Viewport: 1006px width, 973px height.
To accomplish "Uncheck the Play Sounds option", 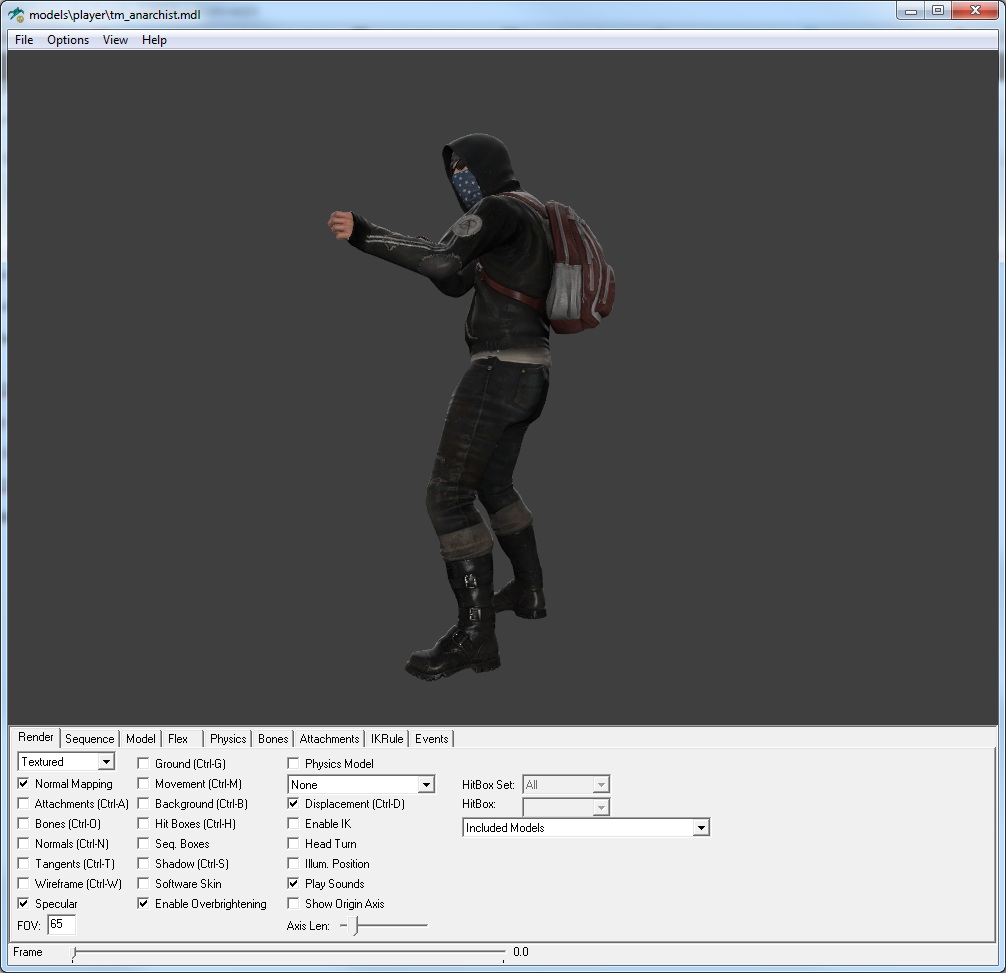I will pos(294,884).
